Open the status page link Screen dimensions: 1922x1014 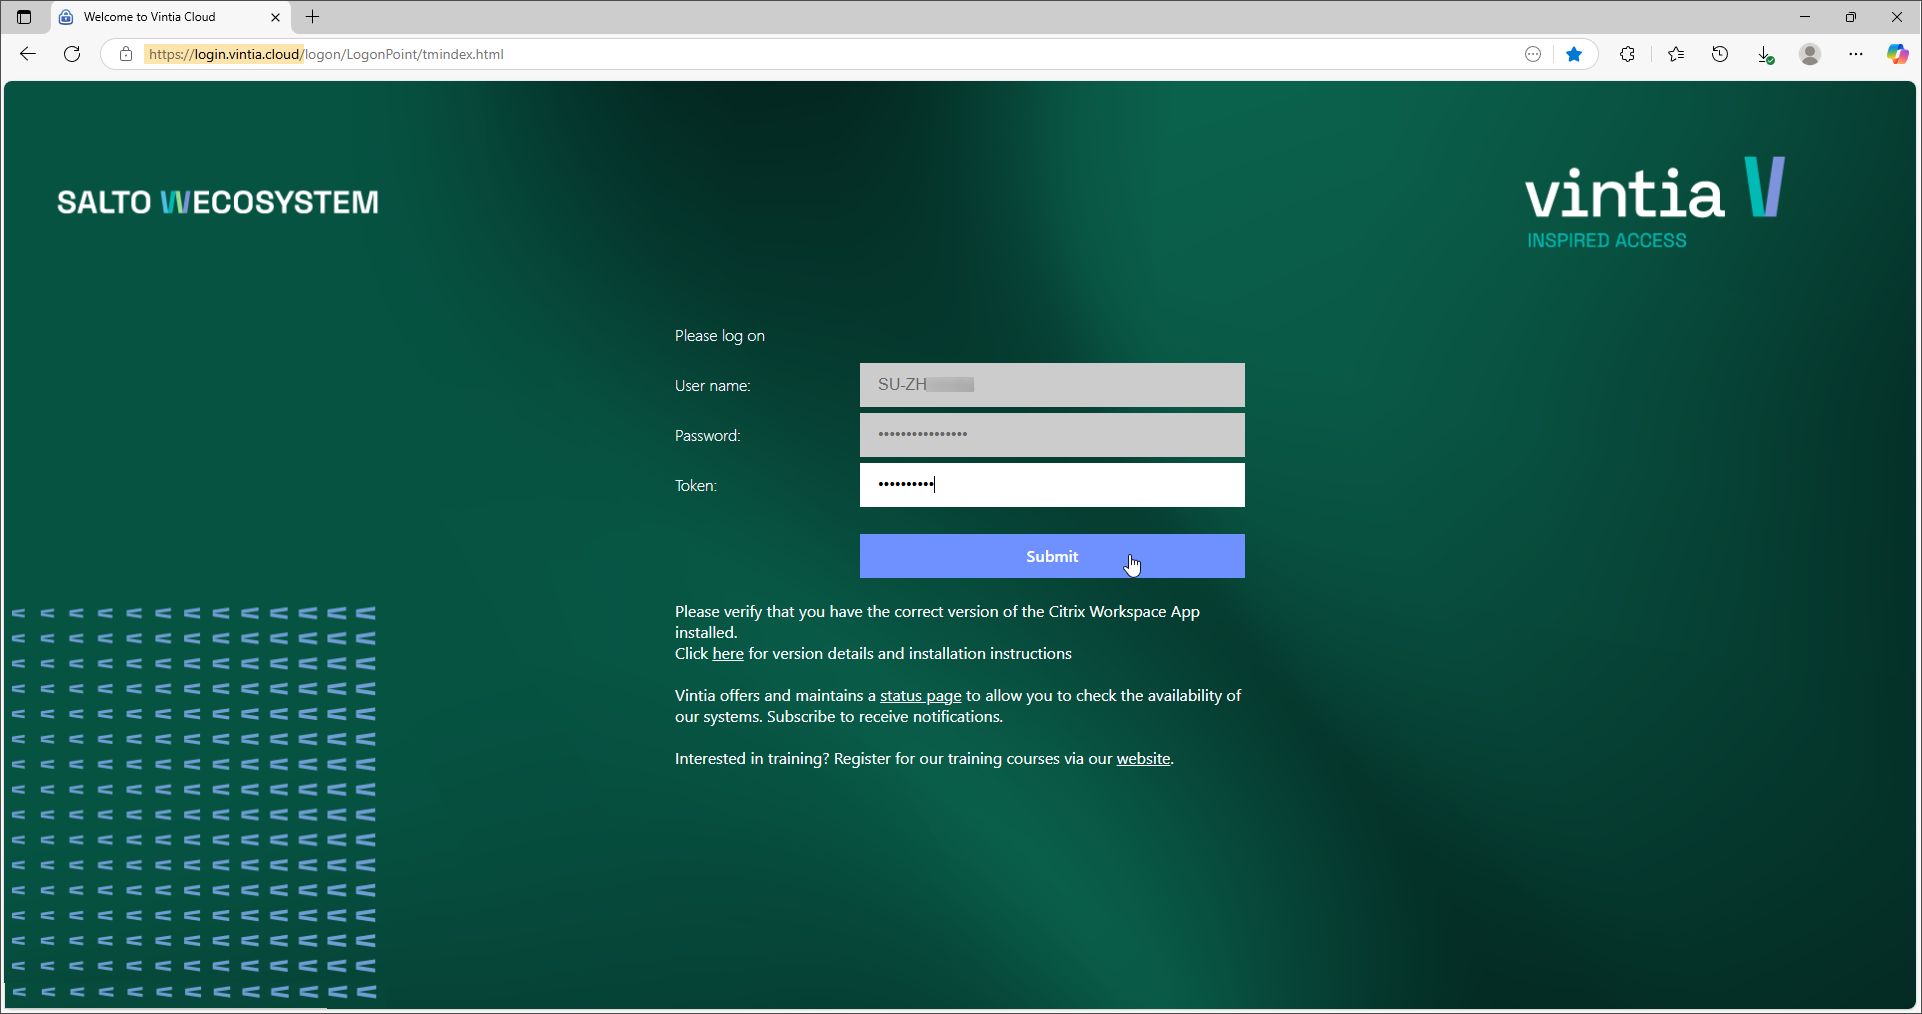pyautogui.click(x=920, y=695)
